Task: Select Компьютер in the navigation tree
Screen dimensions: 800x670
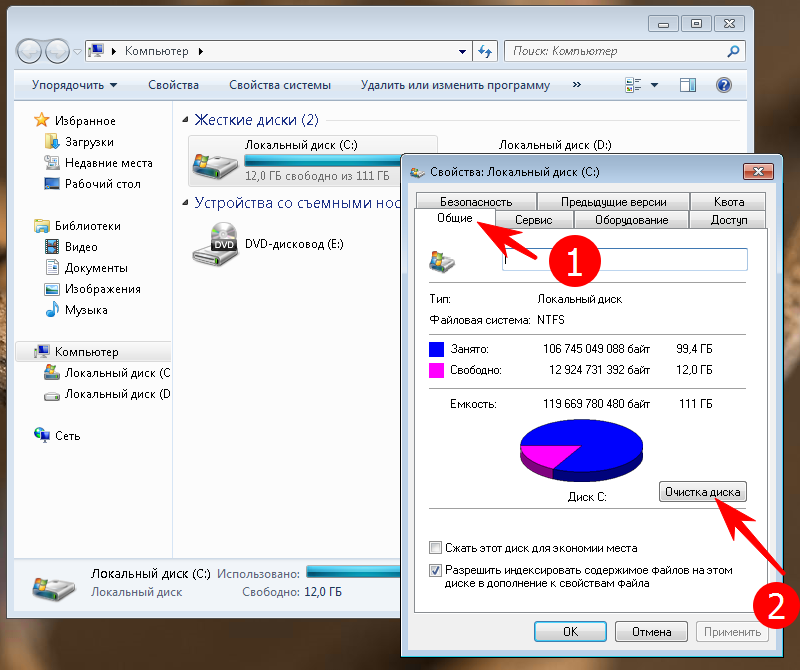Action: 94,352
